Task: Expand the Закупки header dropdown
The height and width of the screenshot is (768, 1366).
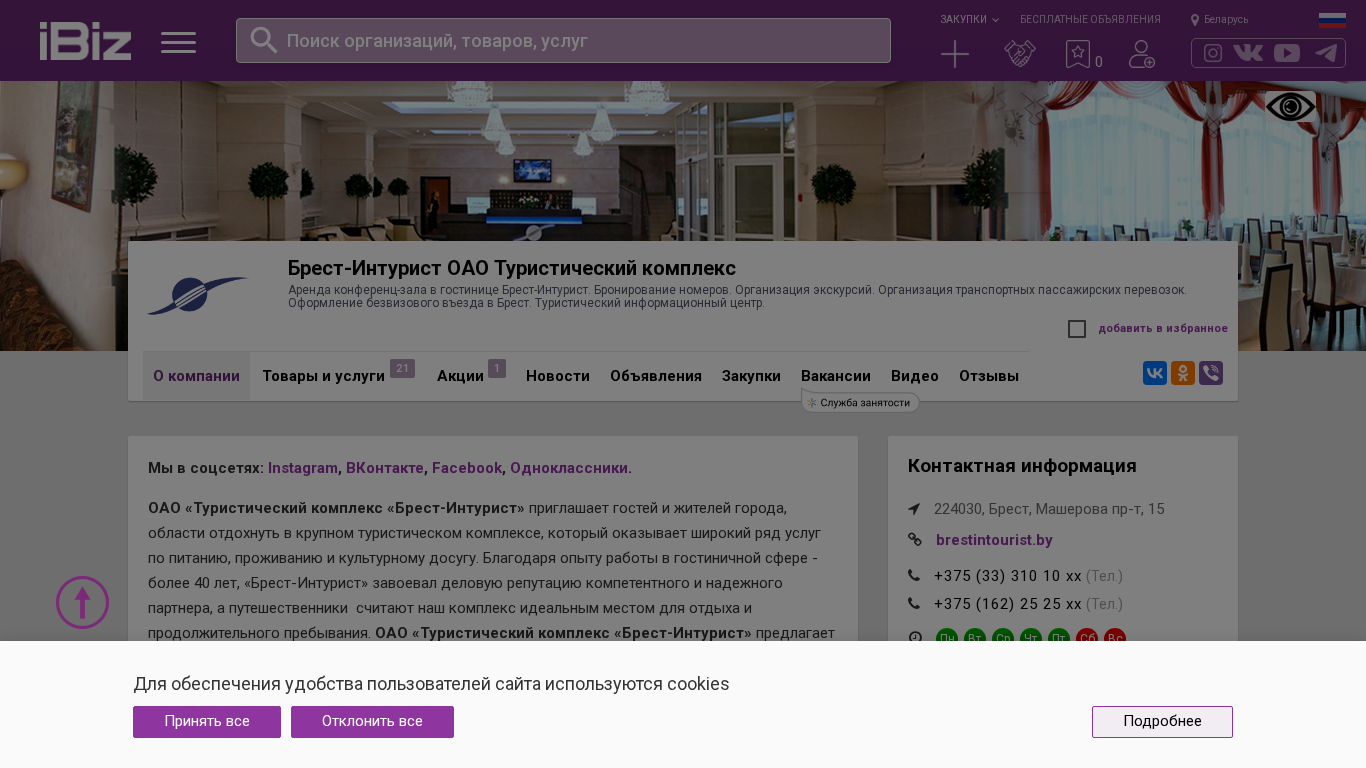Action: 969,20
